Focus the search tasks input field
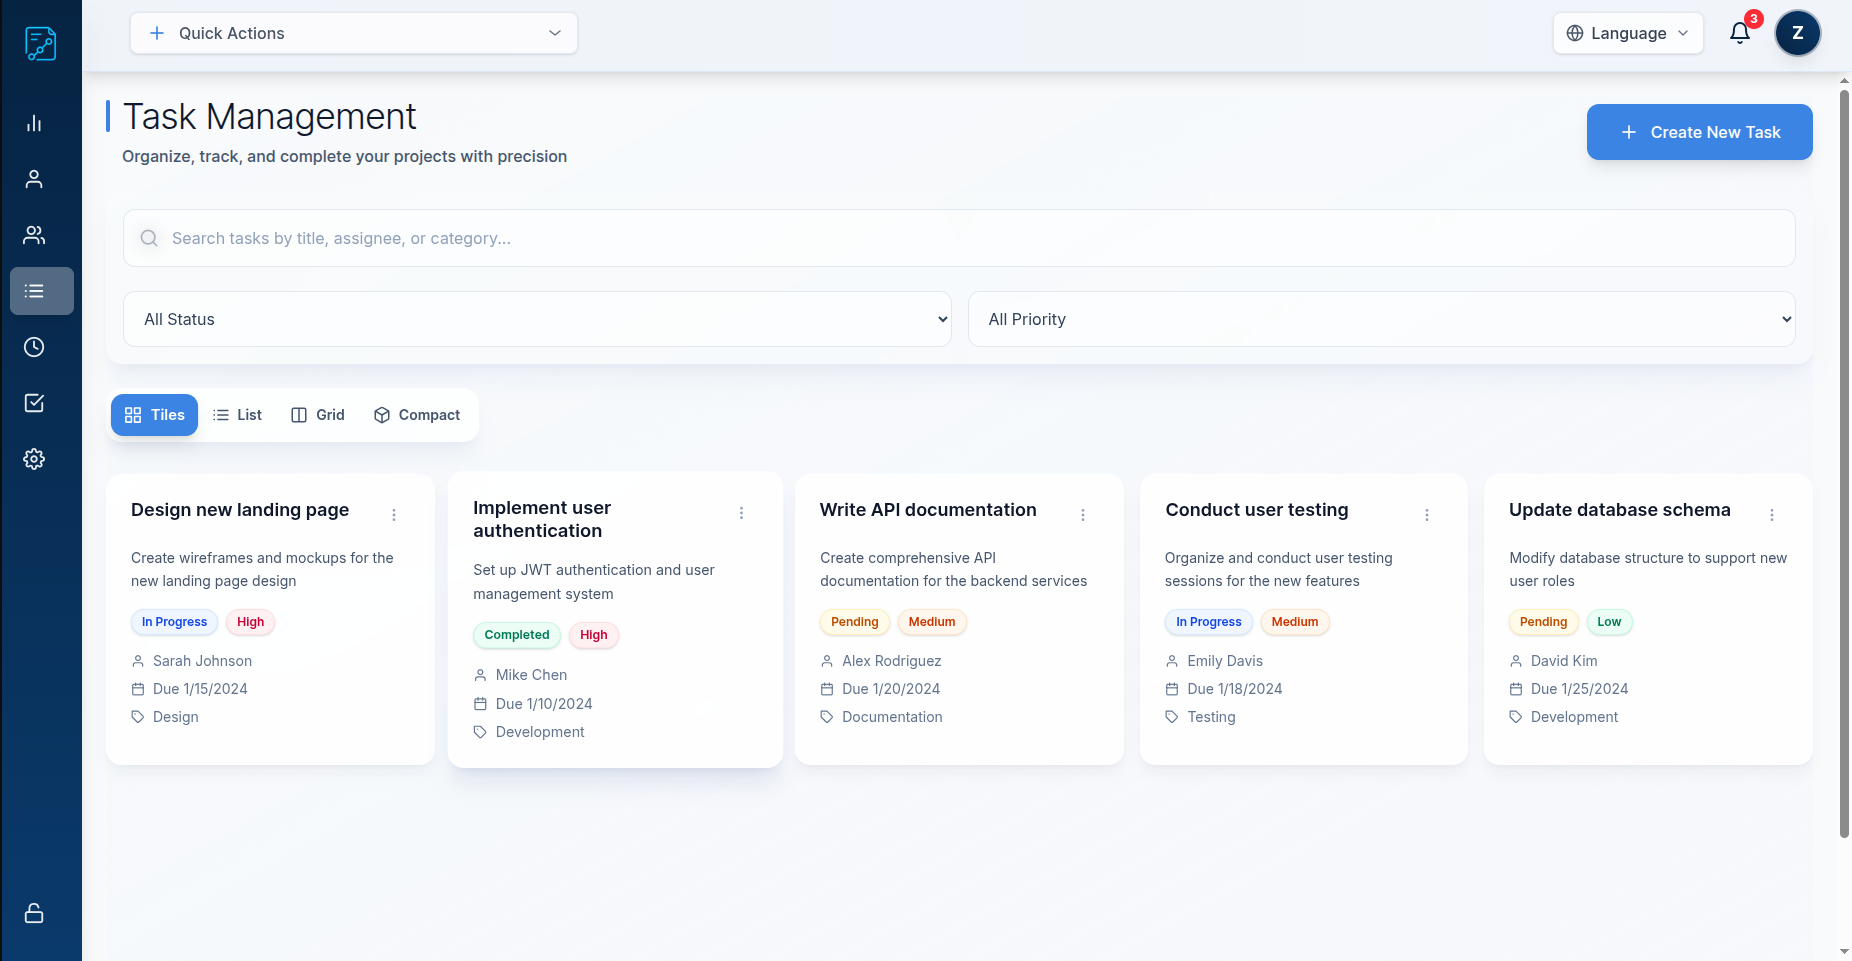The width and height of the screenshot is (1852, 961). [958, 238]
